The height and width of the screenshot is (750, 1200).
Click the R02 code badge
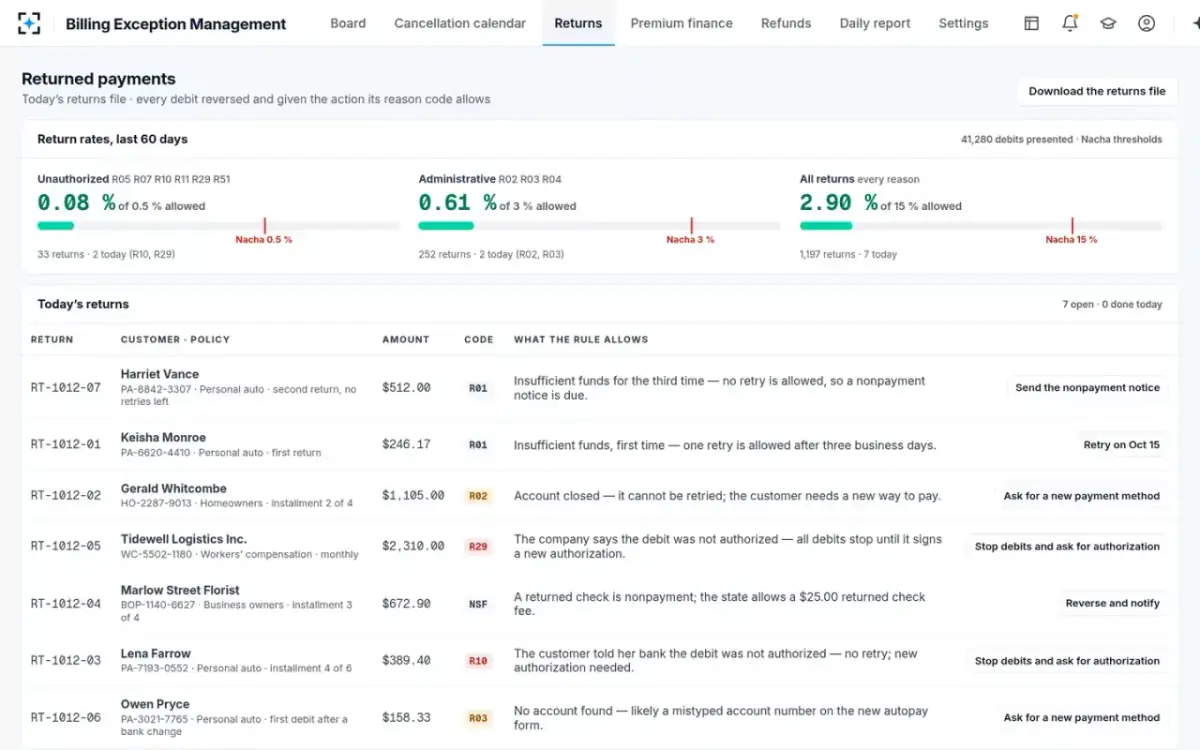(478, 496)
